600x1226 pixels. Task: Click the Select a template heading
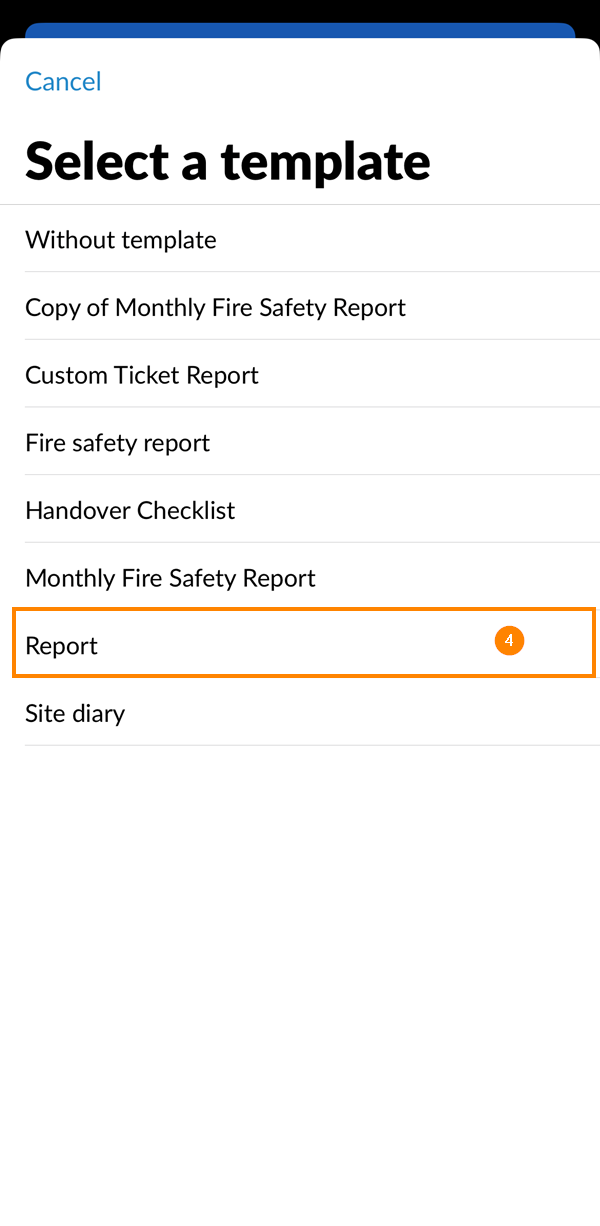[x=228, y=160]
